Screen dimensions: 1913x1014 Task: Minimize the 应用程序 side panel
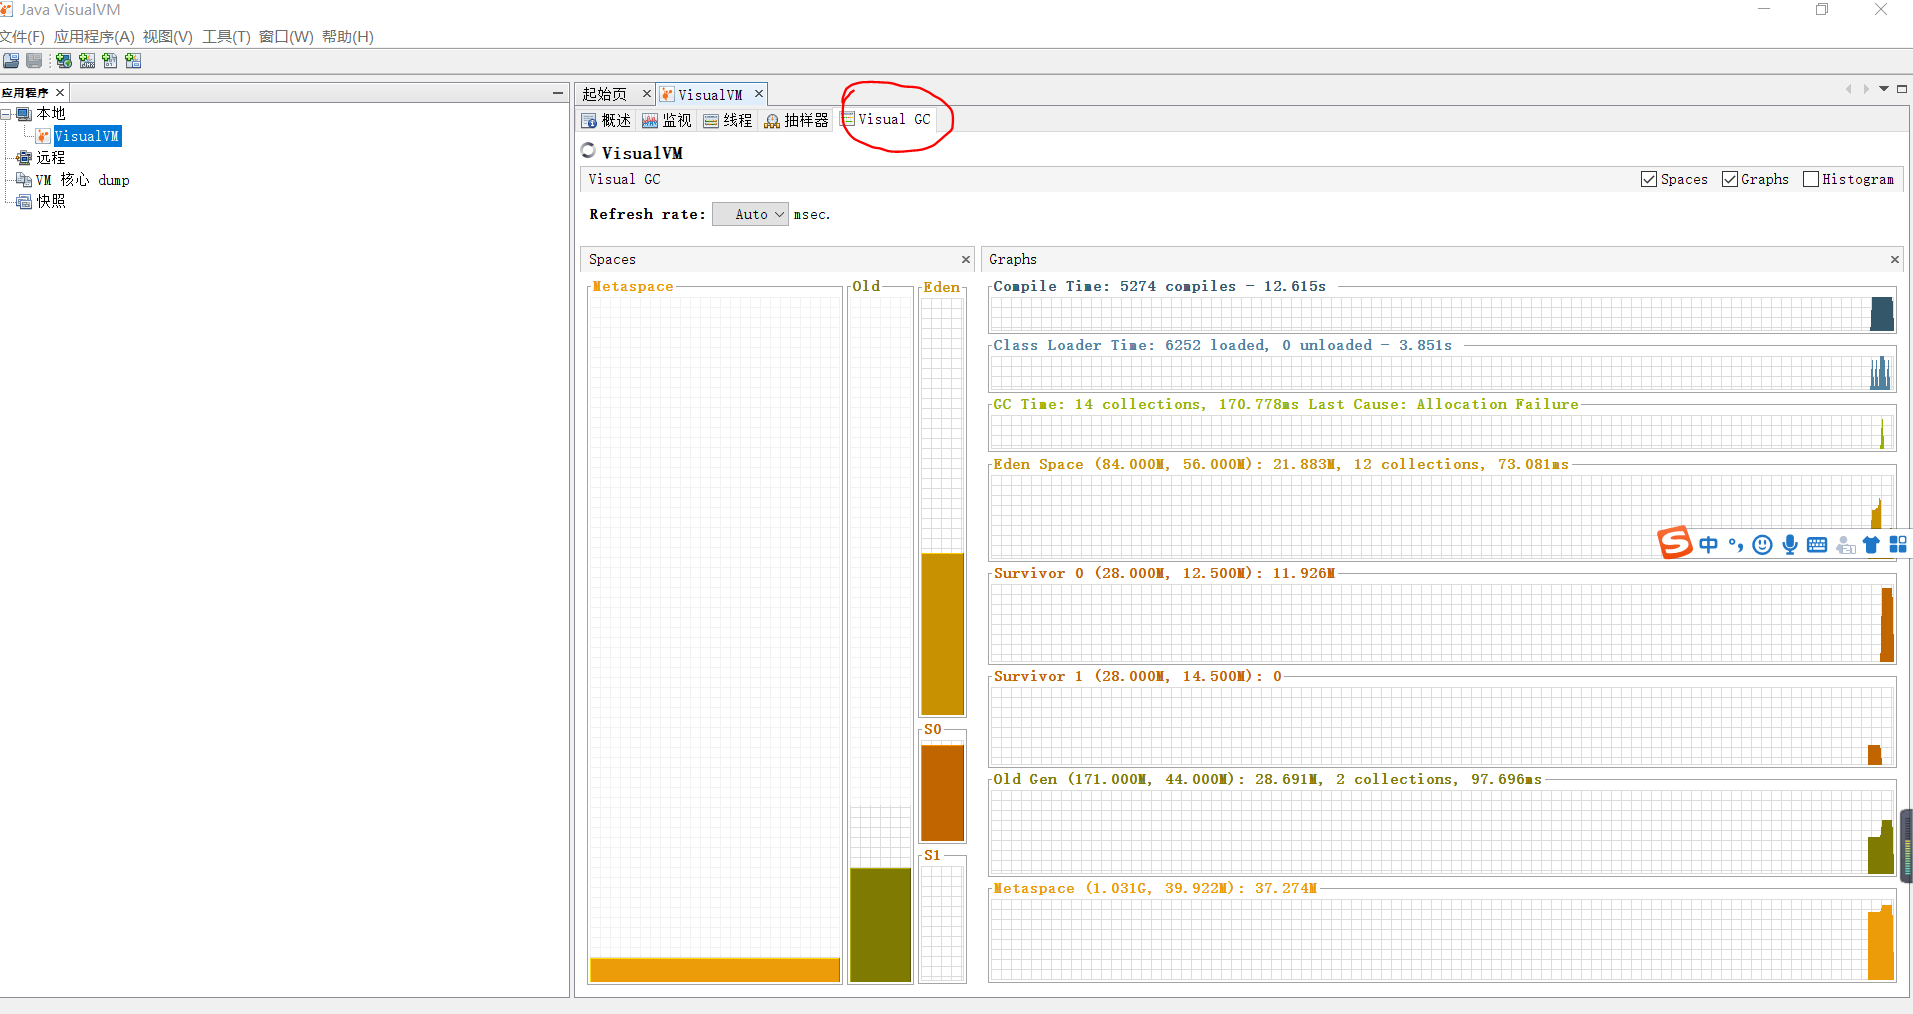coord(558,92)
